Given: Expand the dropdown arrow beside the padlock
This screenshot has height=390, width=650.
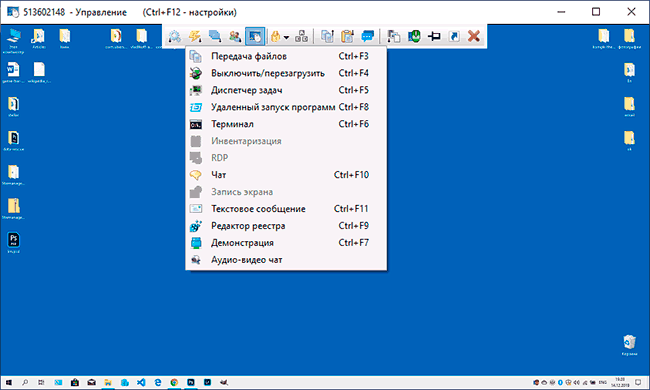Looking at the screenshot, I should click(286, 37).
